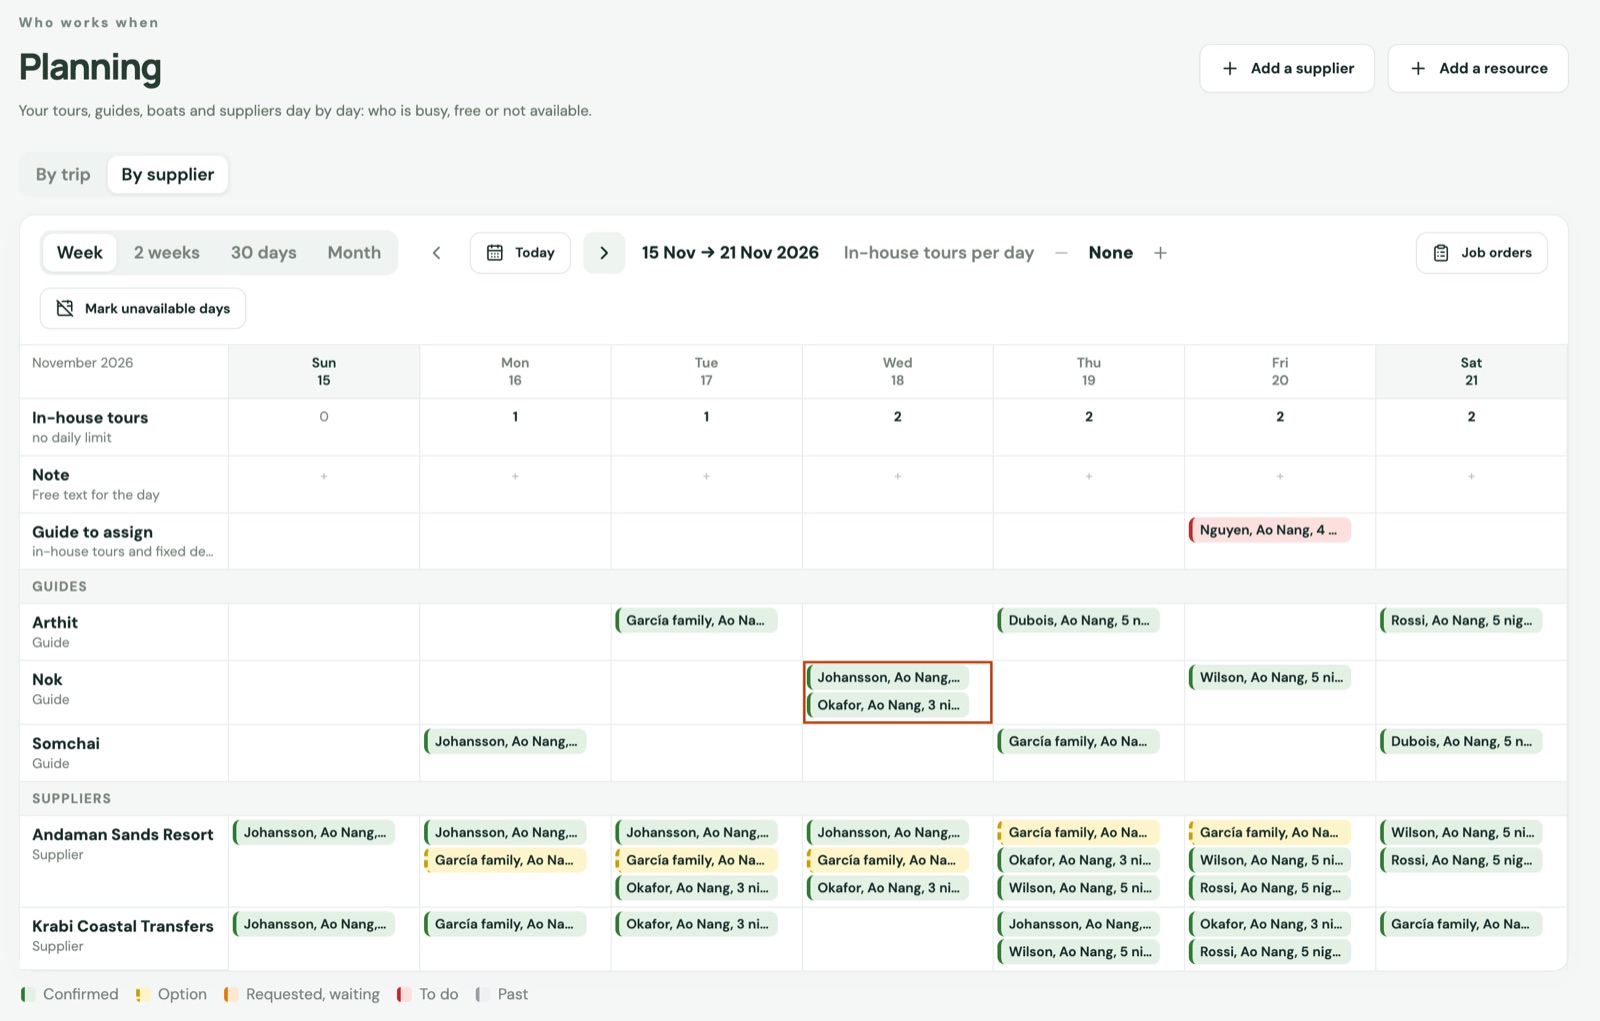Screen dimensions: 1600x1021
Task: Open Somchai's Johansson tour on Monday
Action: pos(505,741)
